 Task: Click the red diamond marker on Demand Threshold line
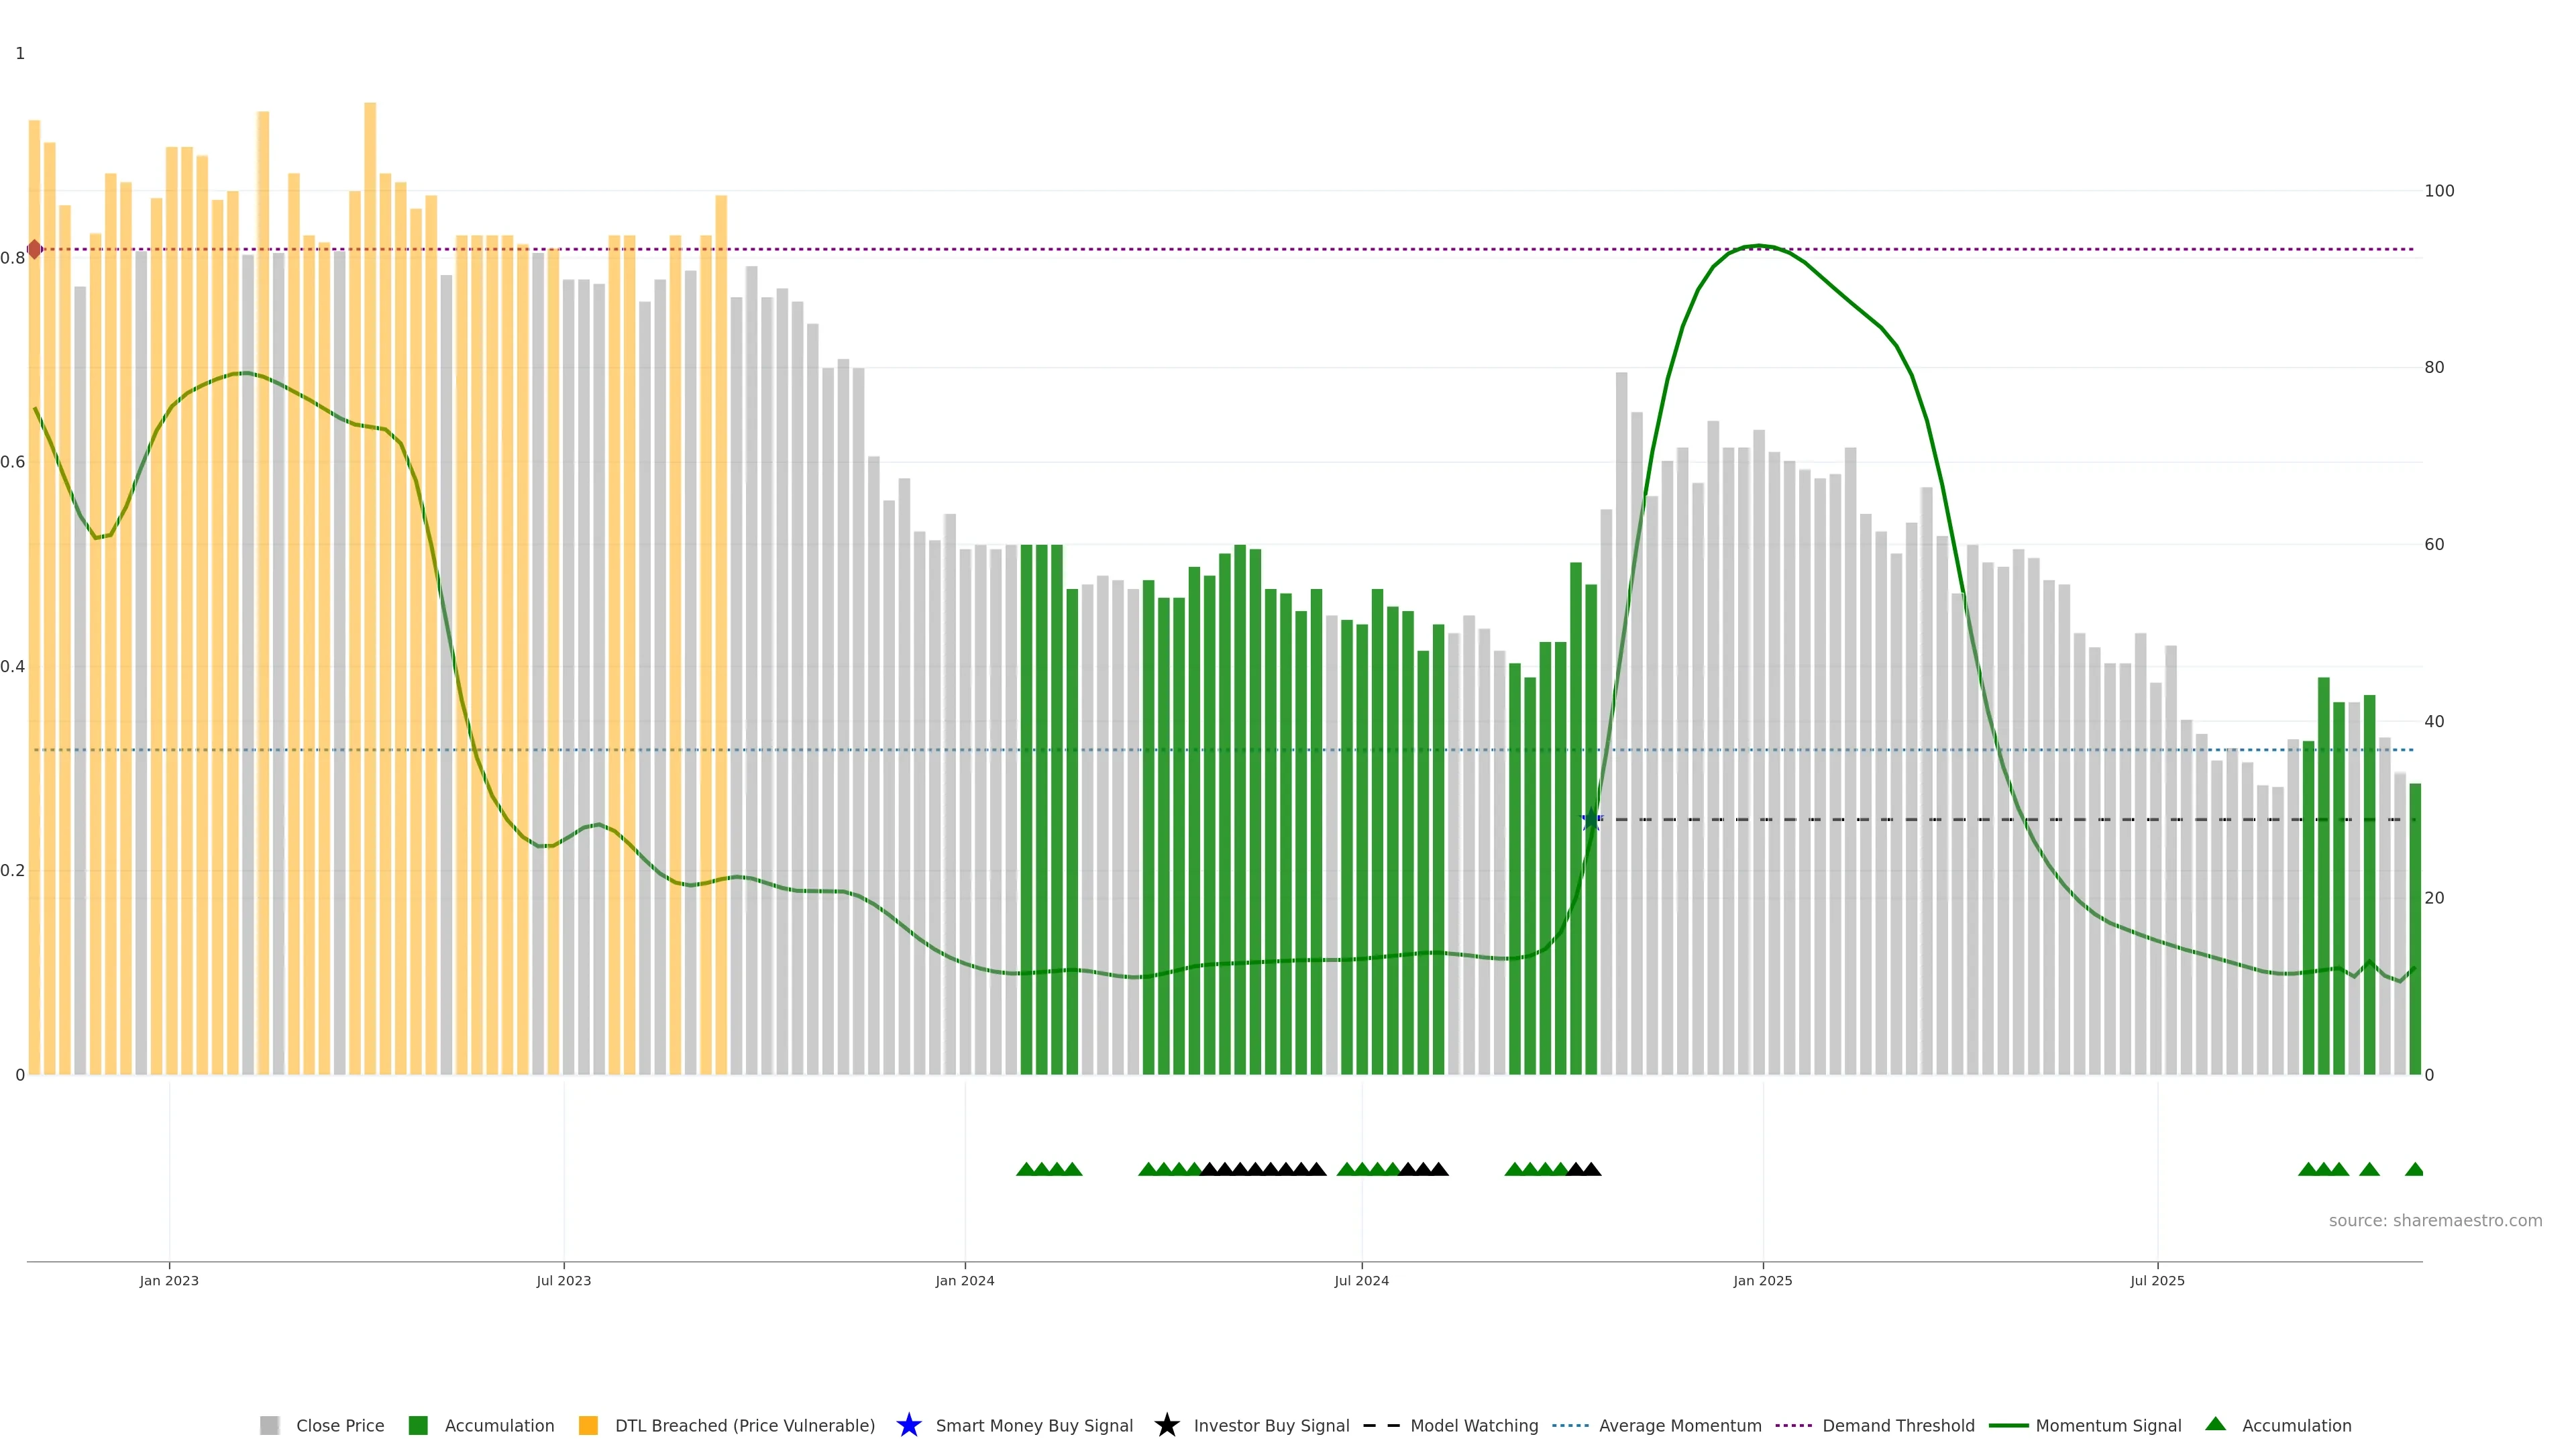point(35,249)
